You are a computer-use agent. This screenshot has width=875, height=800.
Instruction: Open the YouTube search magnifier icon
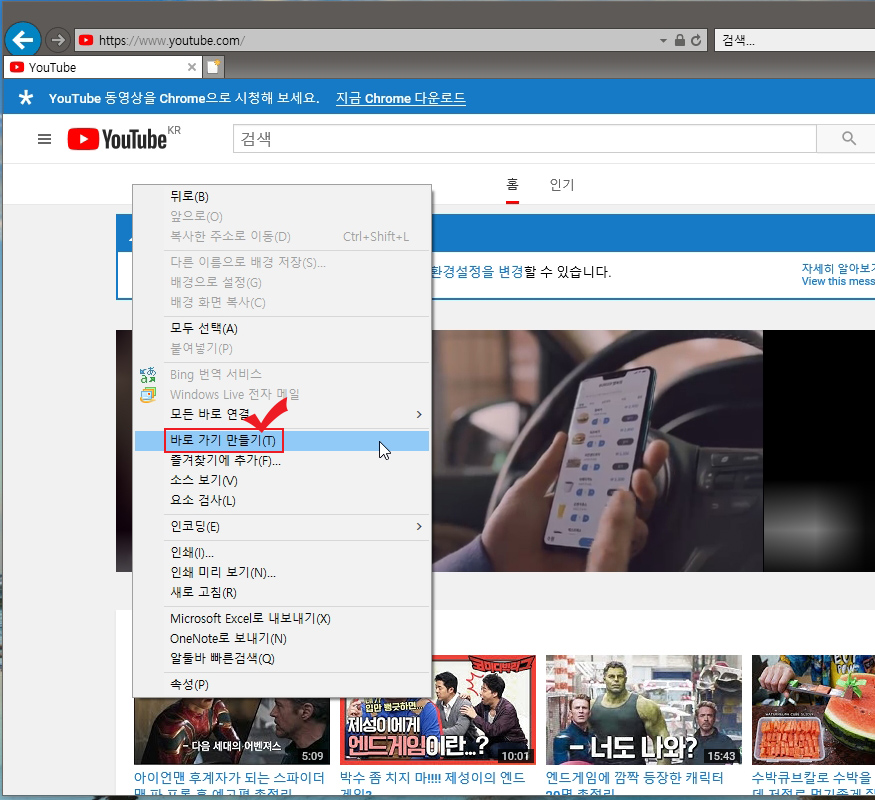click(x=848, y=138)
